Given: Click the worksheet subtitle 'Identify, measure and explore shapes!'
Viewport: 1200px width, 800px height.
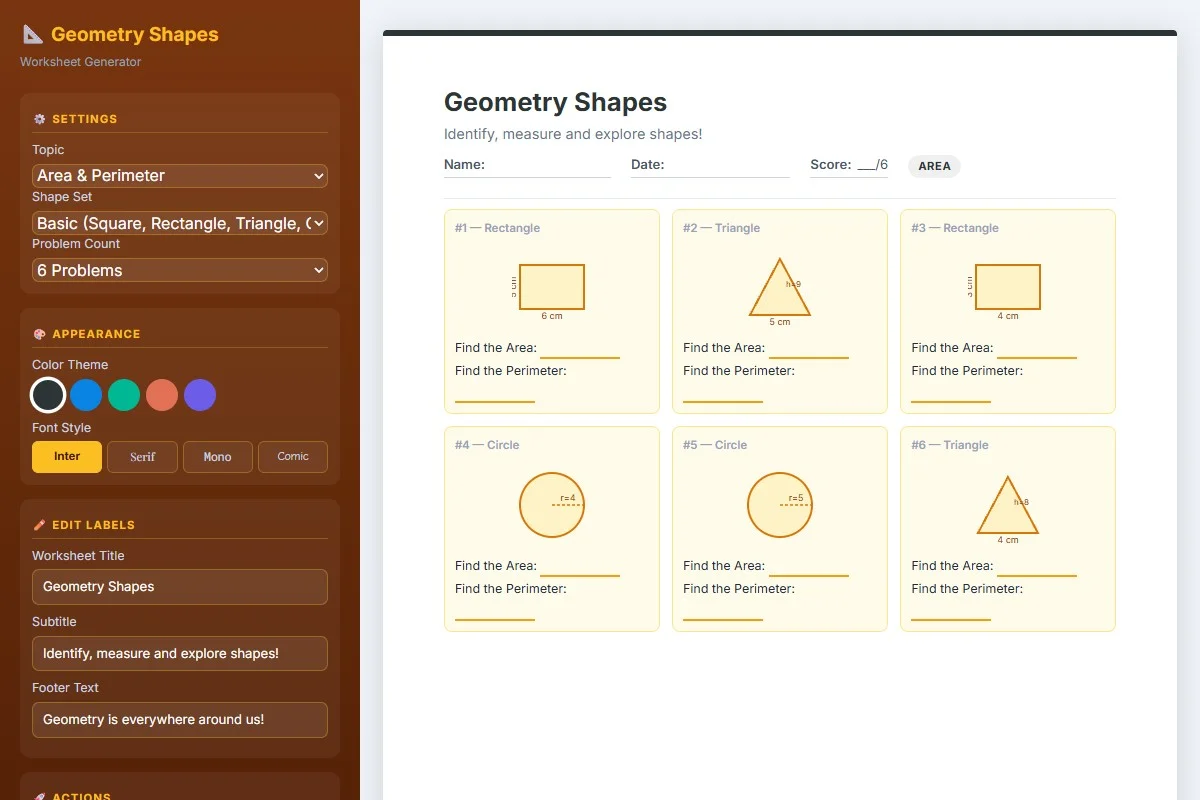Looking at the screenshot, I should (x=573, y=134).
